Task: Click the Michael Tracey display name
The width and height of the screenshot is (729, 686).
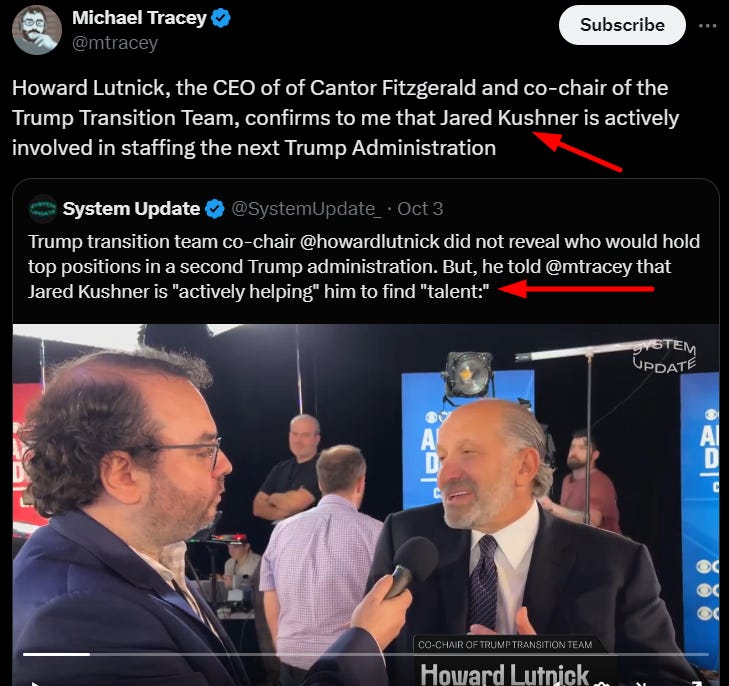Action: pyautogui.click(x=139, y=18)
